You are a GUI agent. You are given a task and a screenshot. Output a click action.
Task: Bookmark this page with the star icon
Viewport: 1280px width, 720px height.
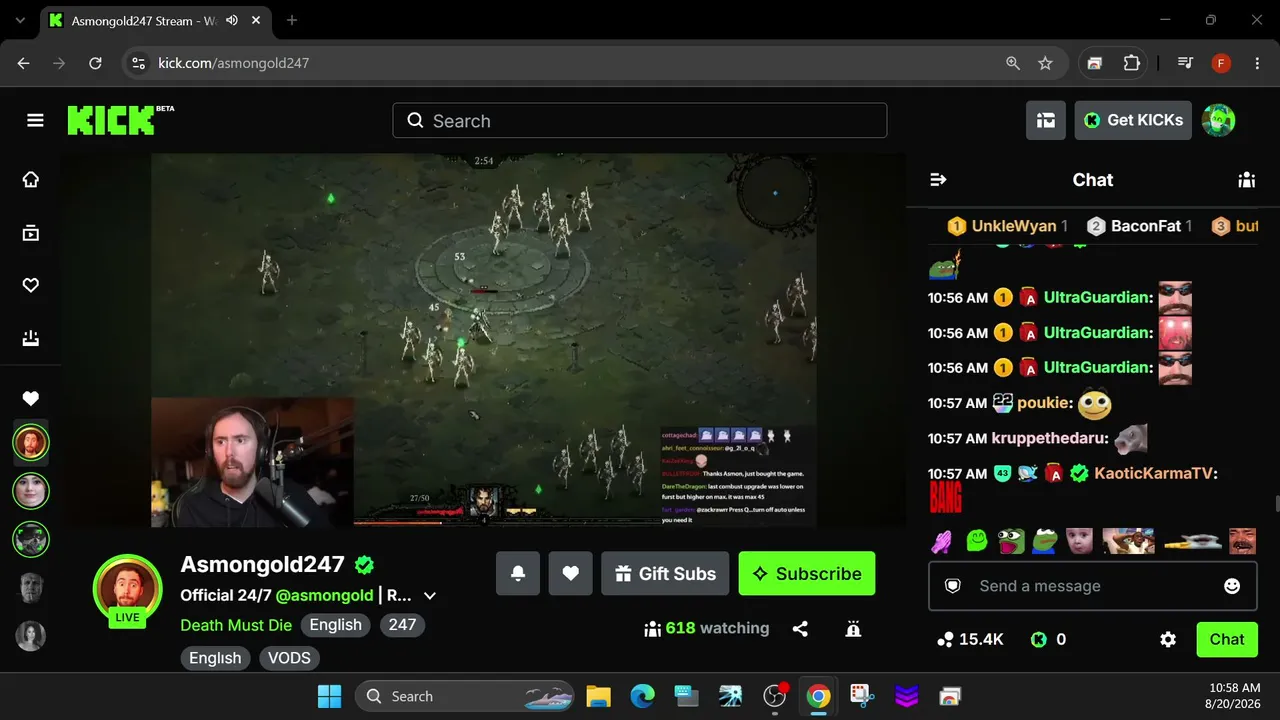(1045, 63)
